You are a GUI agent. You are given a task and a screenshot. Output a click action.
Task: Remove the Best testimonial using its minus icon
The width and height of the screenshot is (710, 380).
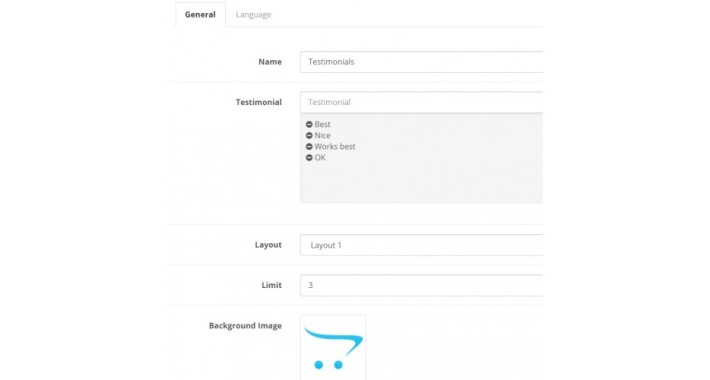coord(309,124)
